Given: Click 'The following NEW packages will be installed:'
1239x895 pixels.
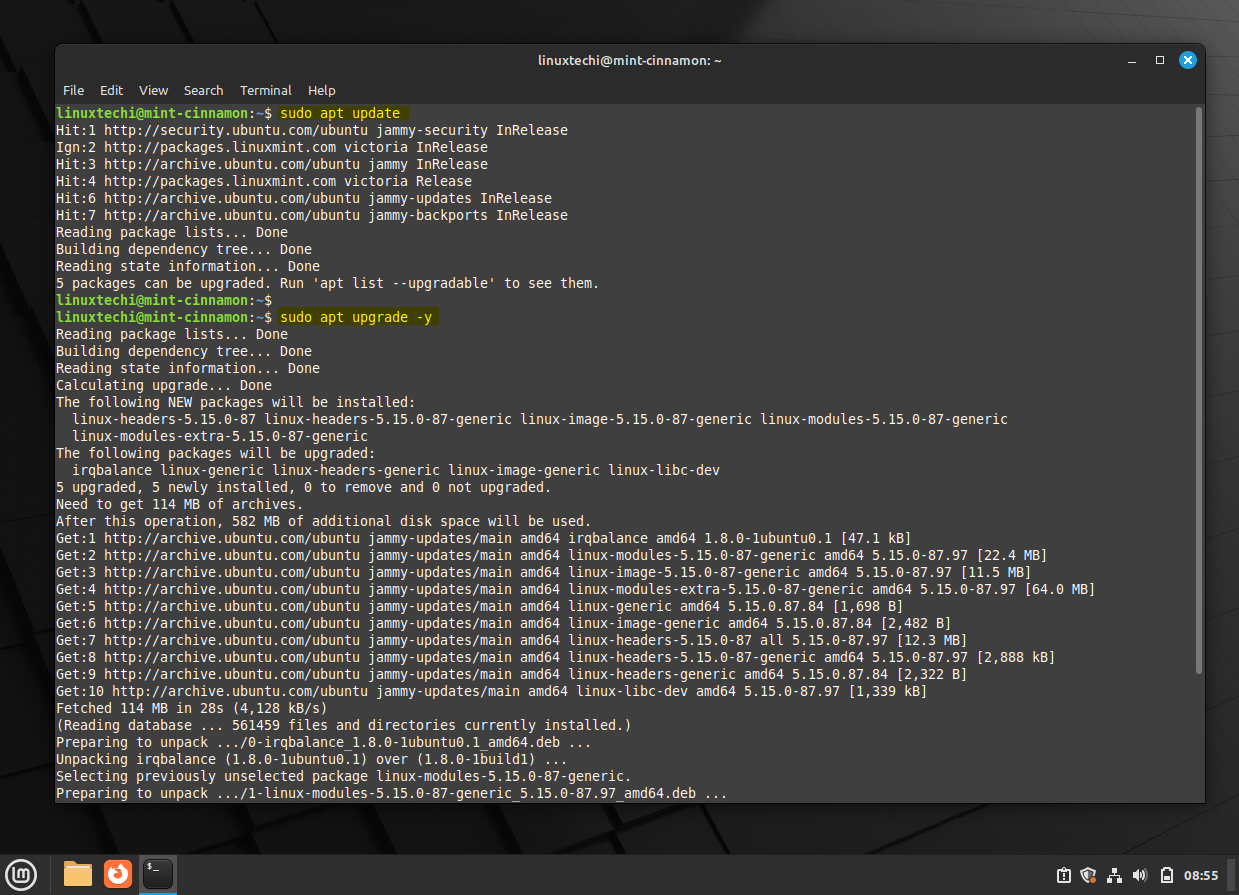Looking at the screenshot, I should (x=234, y=402).
